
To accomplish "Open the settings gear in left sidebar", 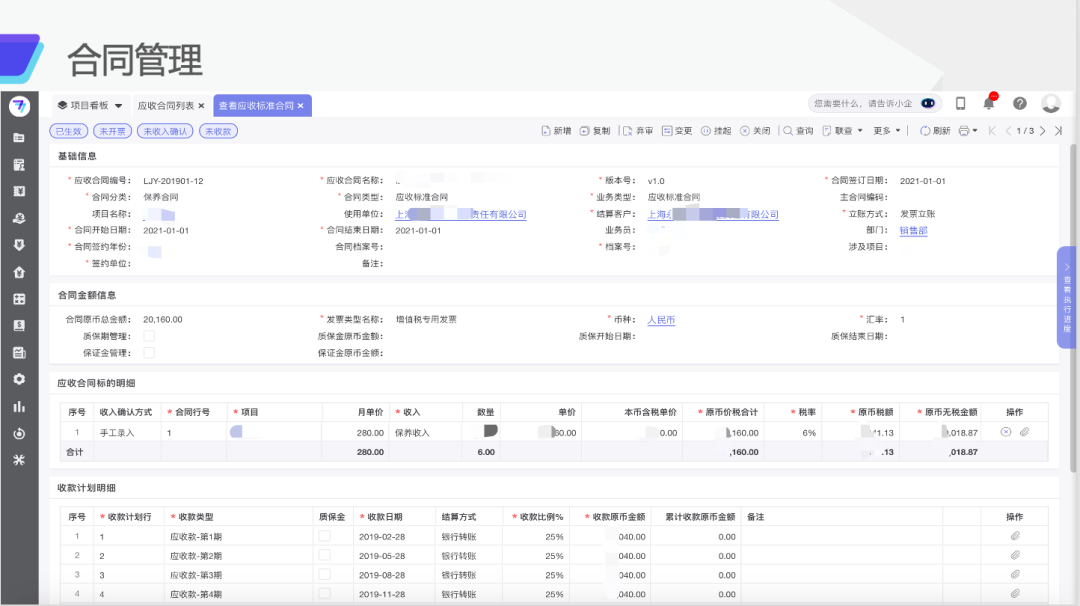I will [x=19, y=379].
